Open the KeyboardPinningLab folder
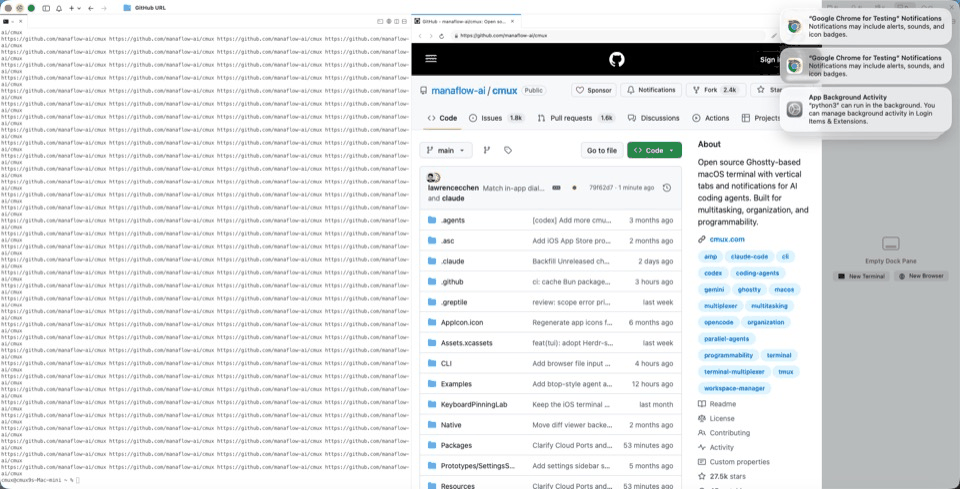Image resolution: width=960 pixels, height=489 pixels. 474,405
